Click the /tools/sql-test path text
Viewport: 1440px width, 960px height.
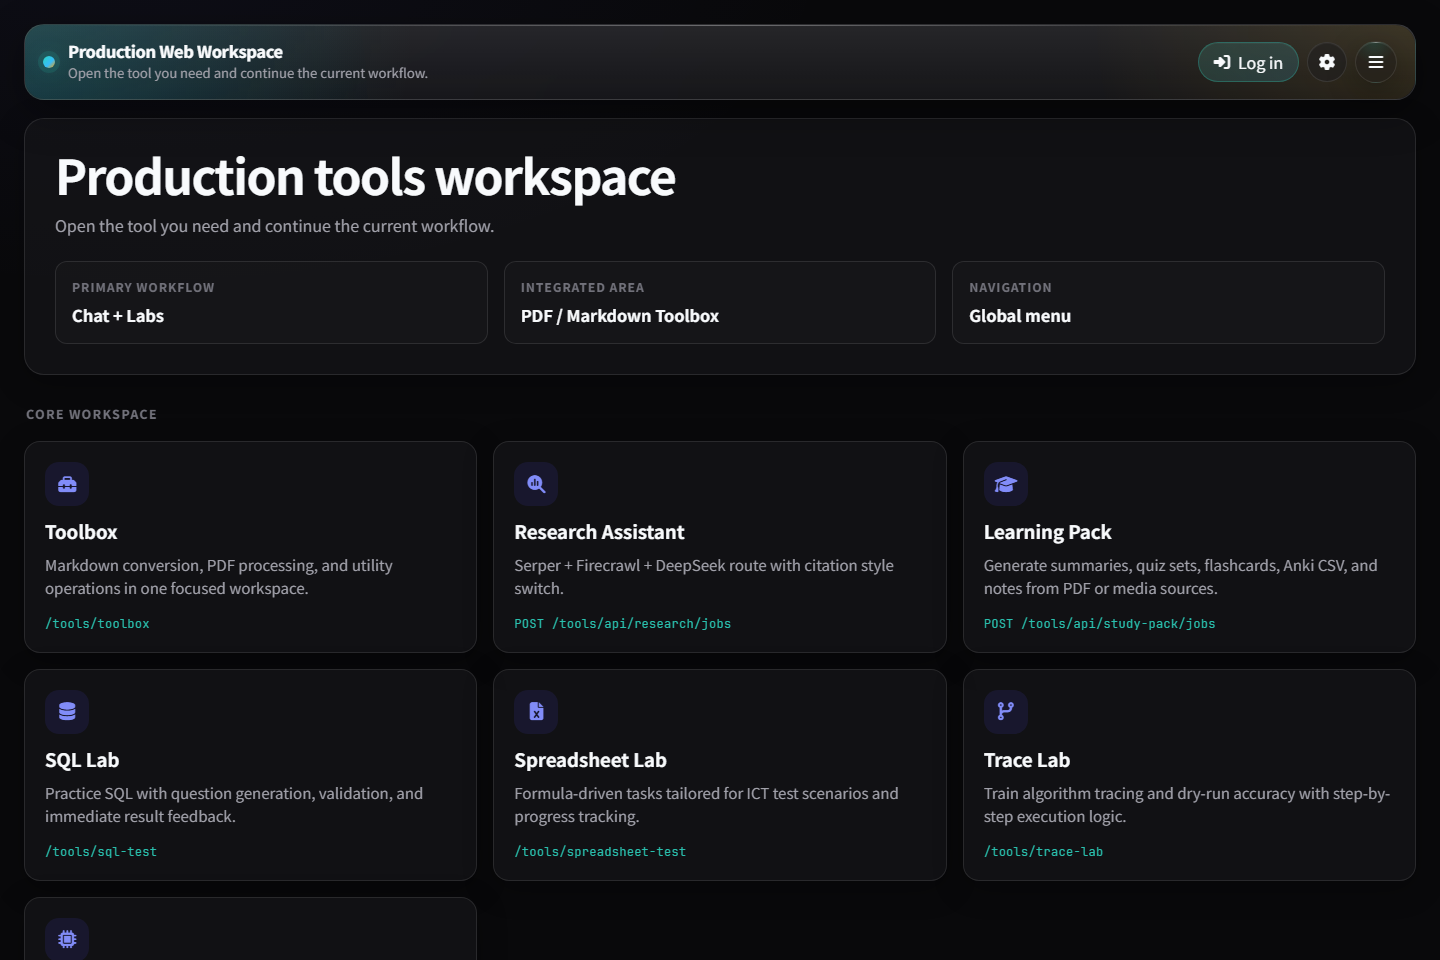101,851
